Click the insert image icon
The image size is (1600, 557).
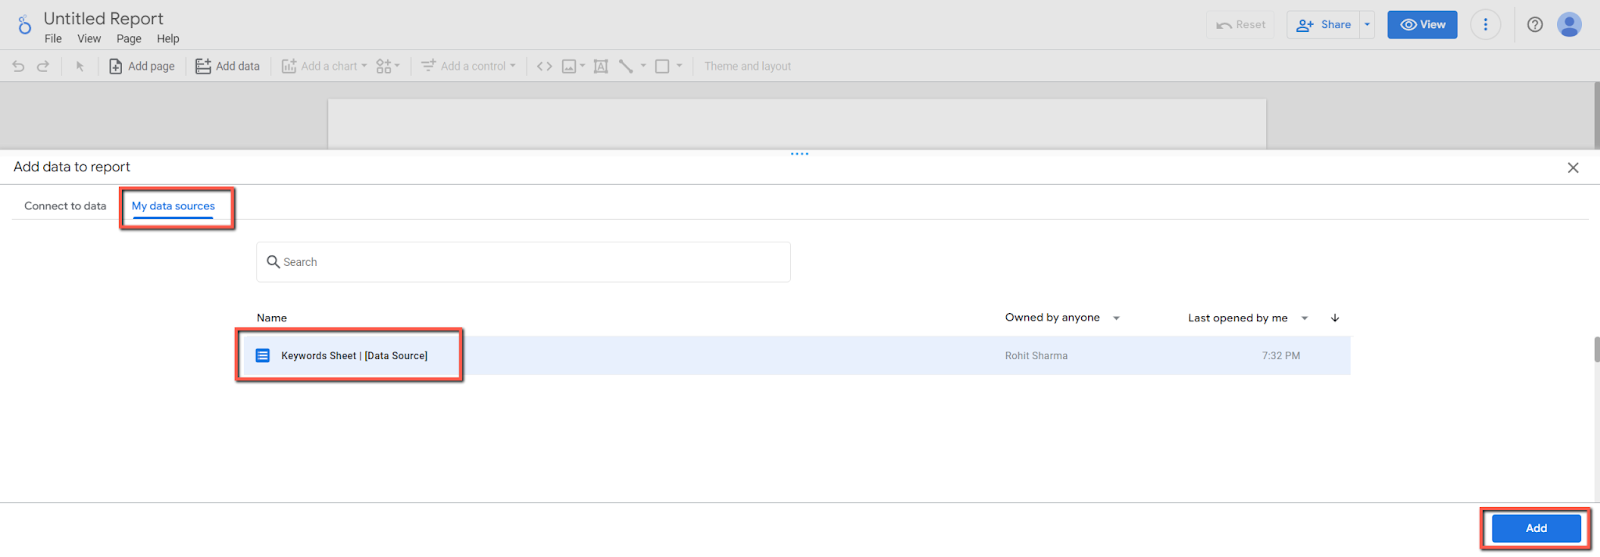(x=569, y=66)
